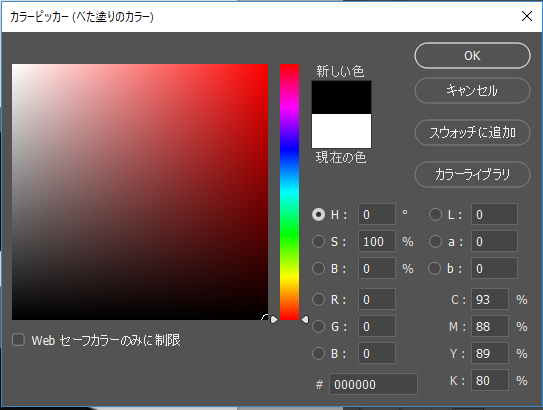The height and width of the screenshot is (410, 543).
Task: Select the G green radio button
Action: tap(318, 326)
